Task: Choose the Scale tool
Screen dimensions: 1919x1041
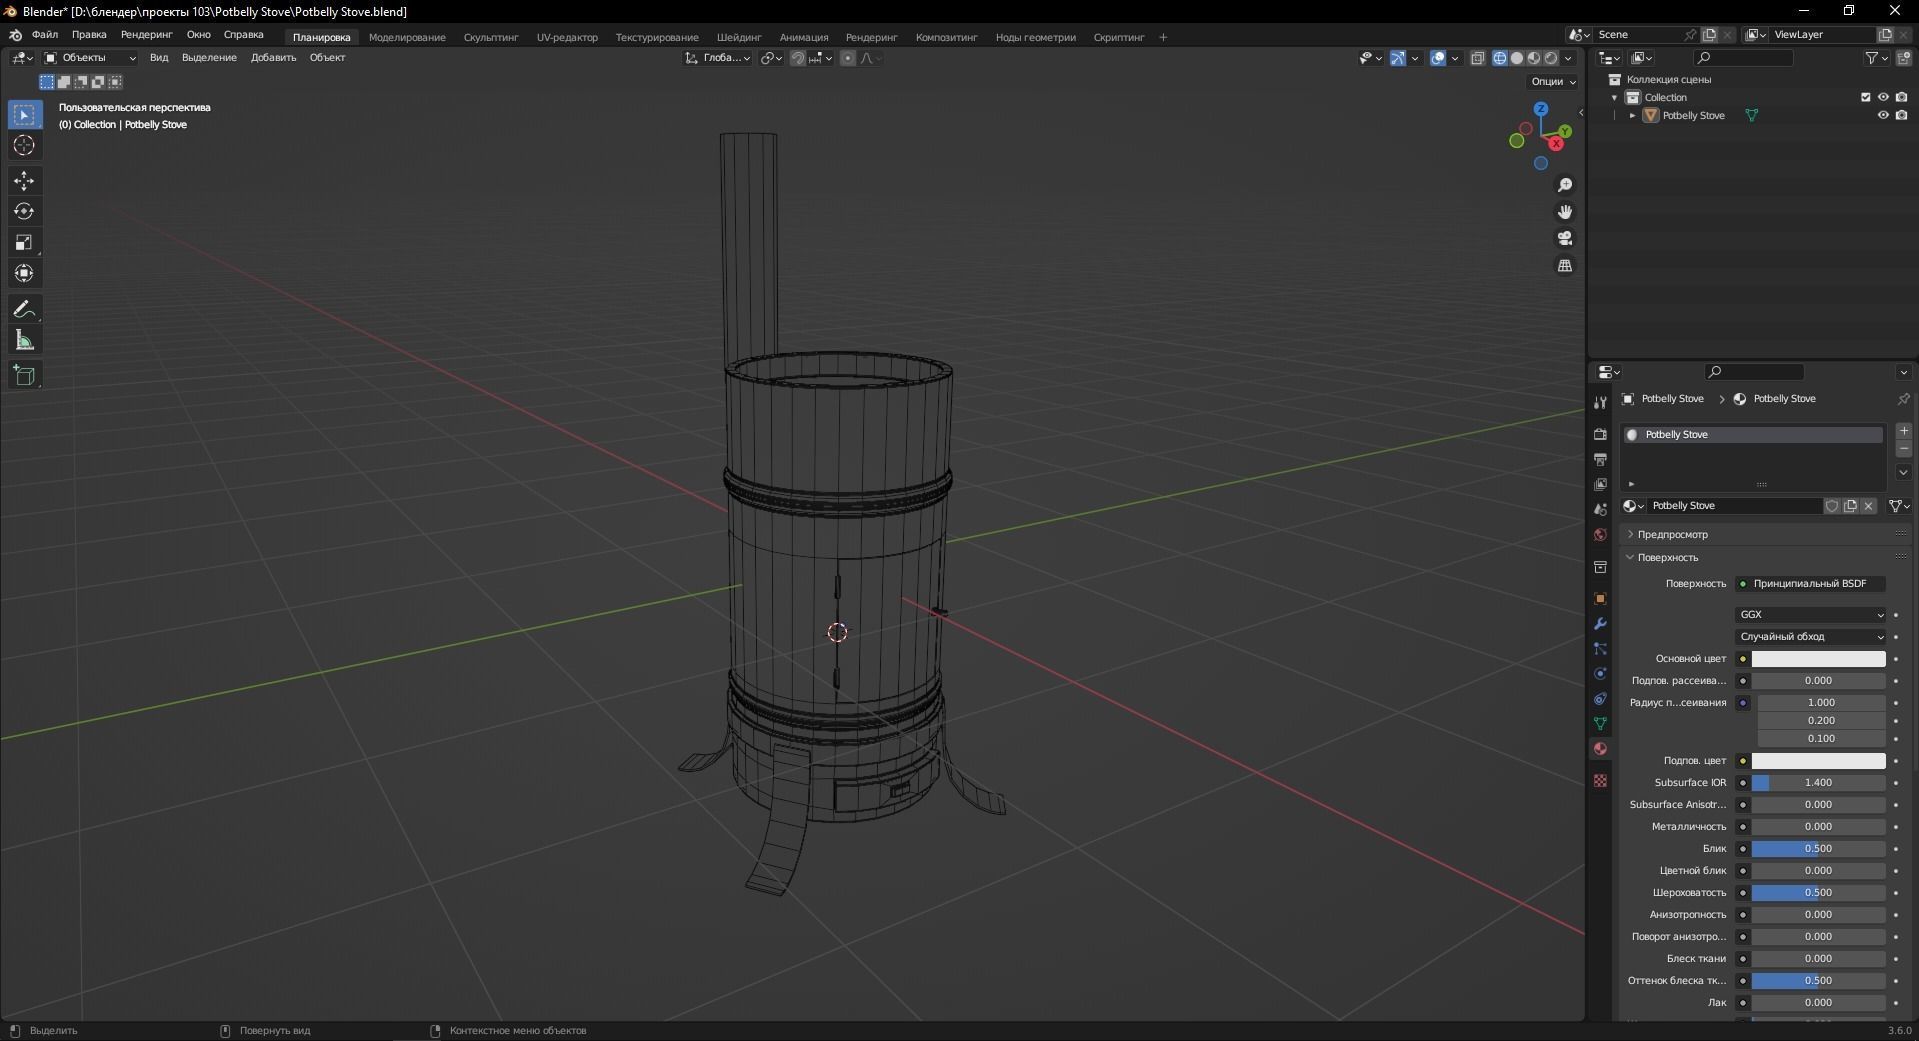Action: point(24,243)
